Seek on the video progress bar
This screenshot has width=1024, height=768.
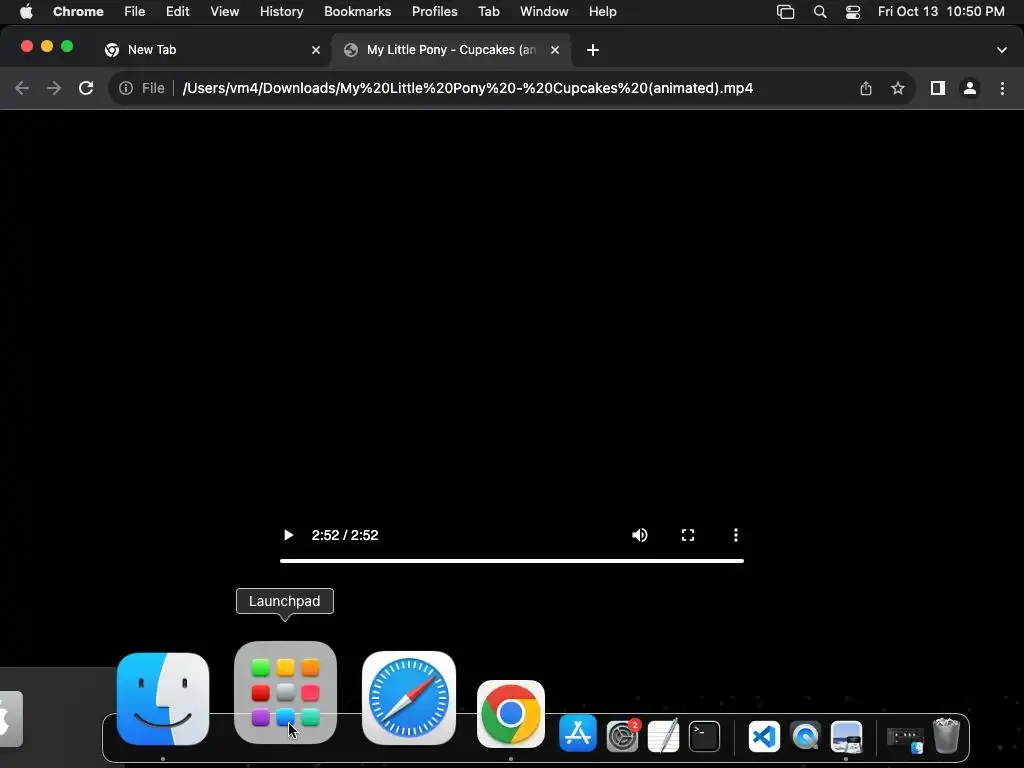point(512,561)
